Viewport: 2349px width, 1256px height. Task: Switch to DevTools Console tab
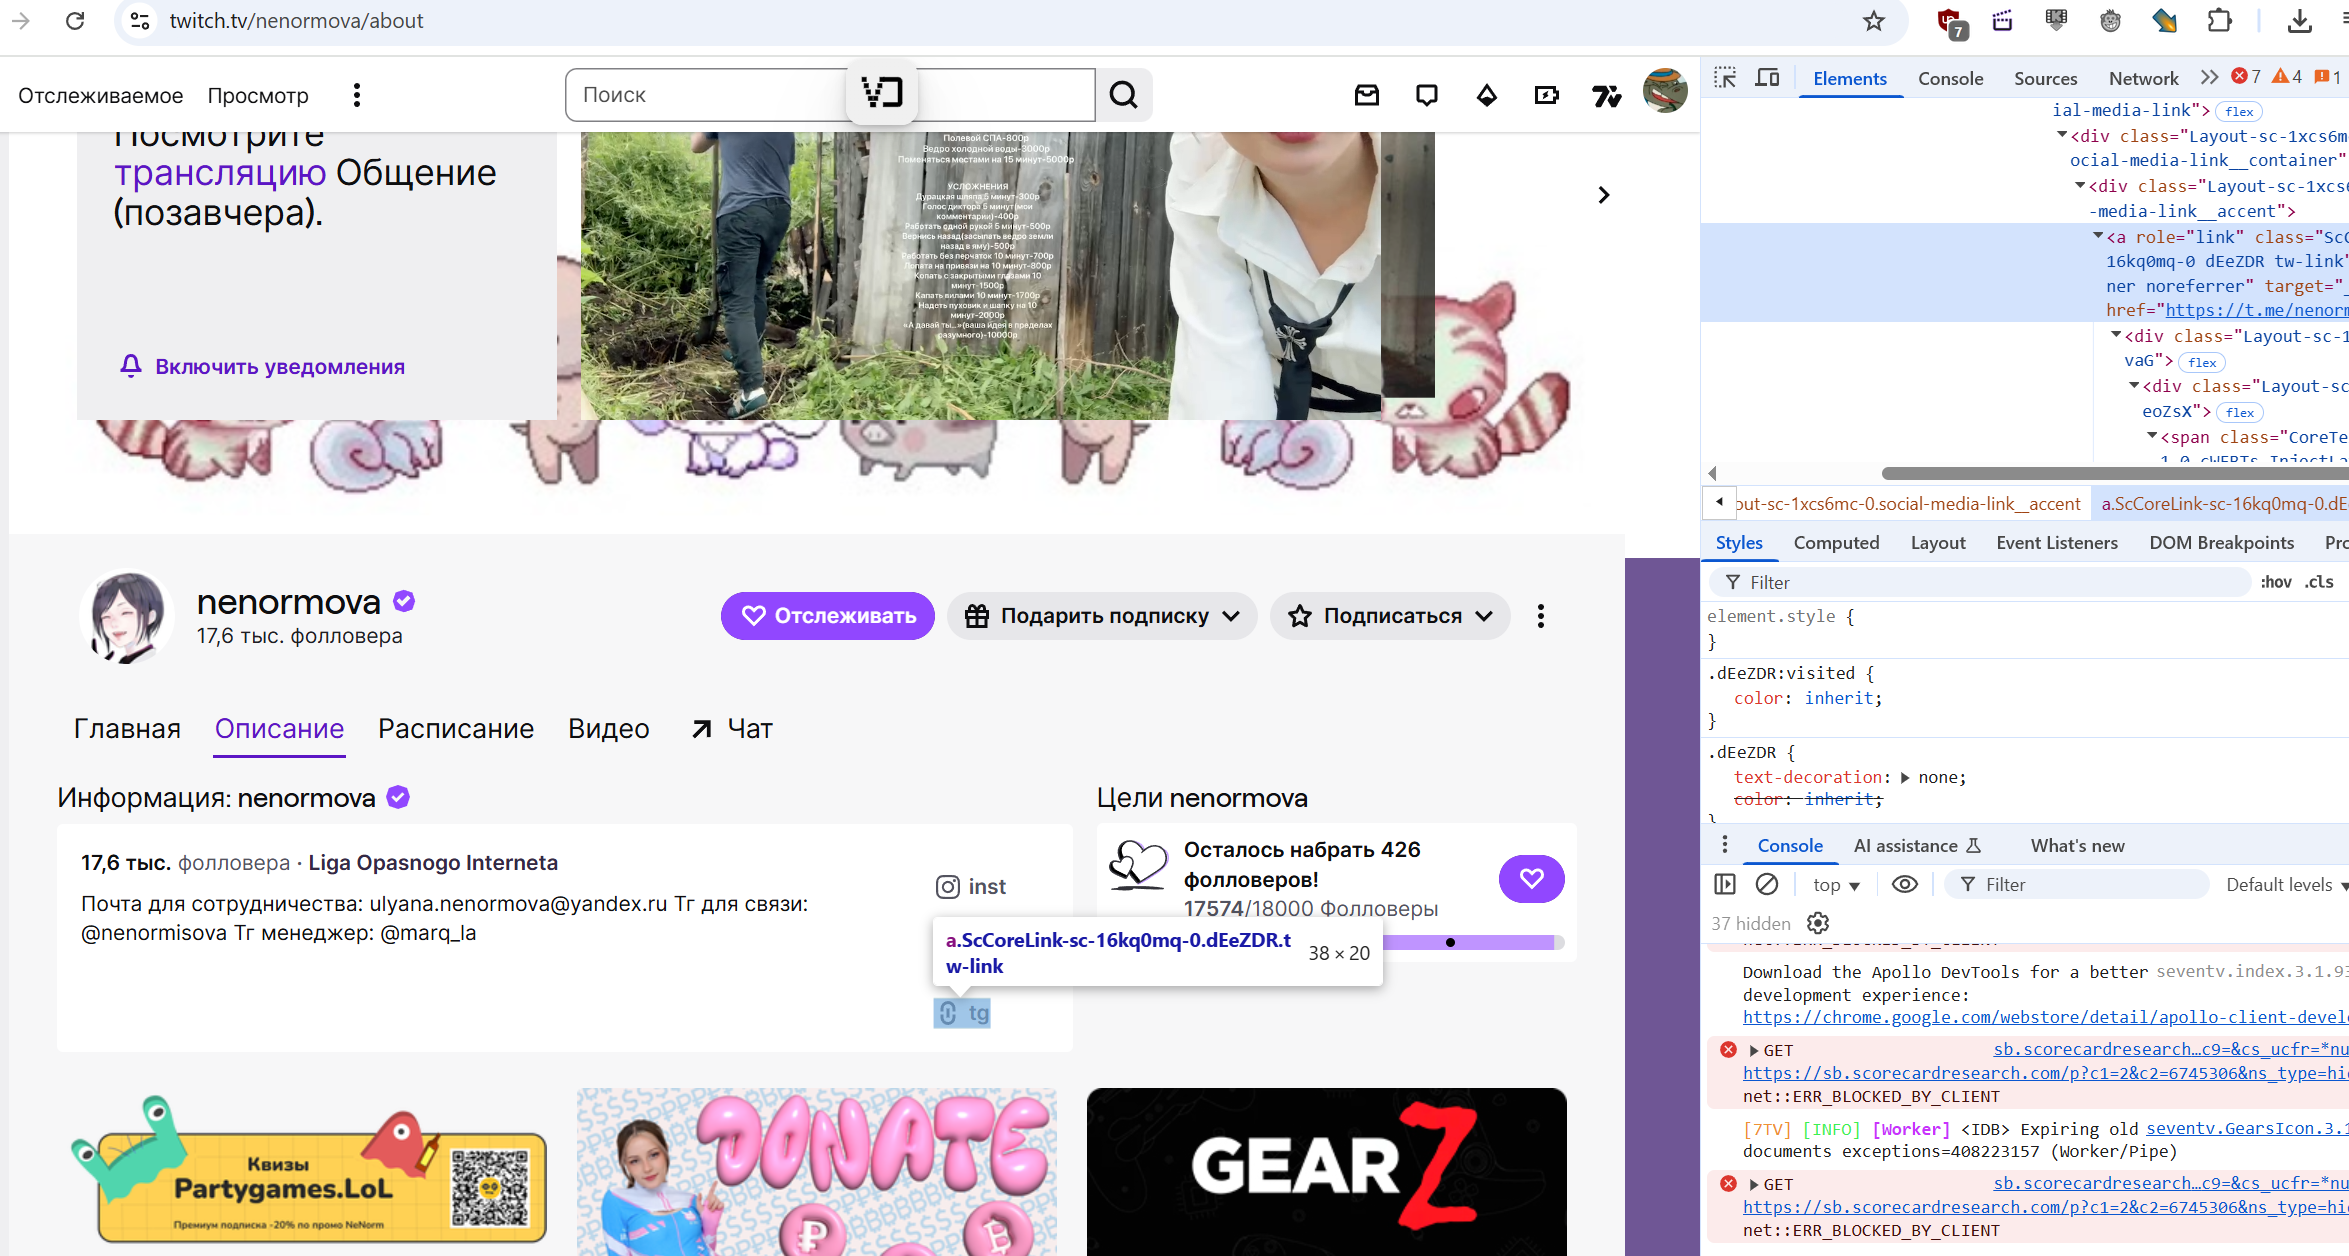[x=1950, y=78]
